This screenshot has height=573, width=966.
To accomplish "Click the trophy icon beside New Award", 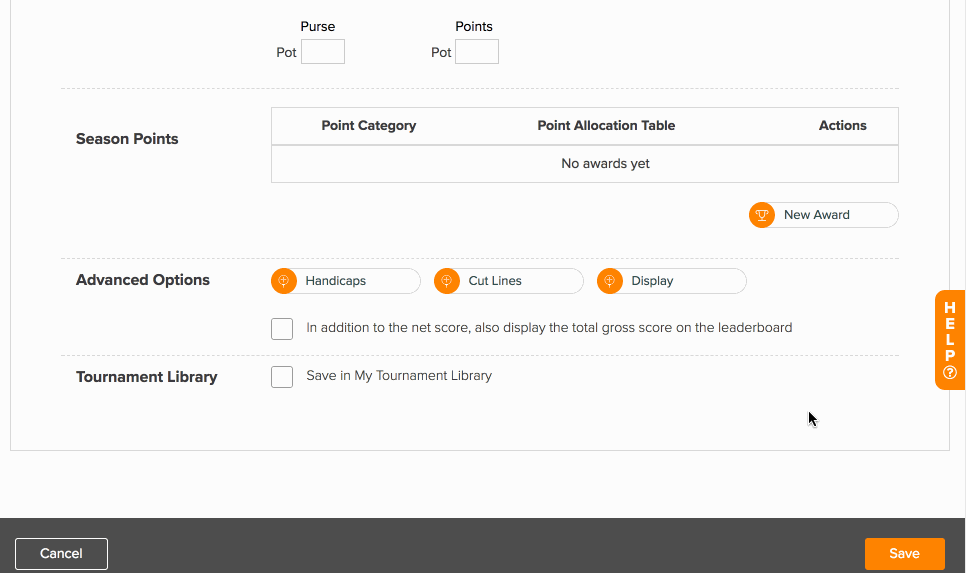I will coord(762,215).
